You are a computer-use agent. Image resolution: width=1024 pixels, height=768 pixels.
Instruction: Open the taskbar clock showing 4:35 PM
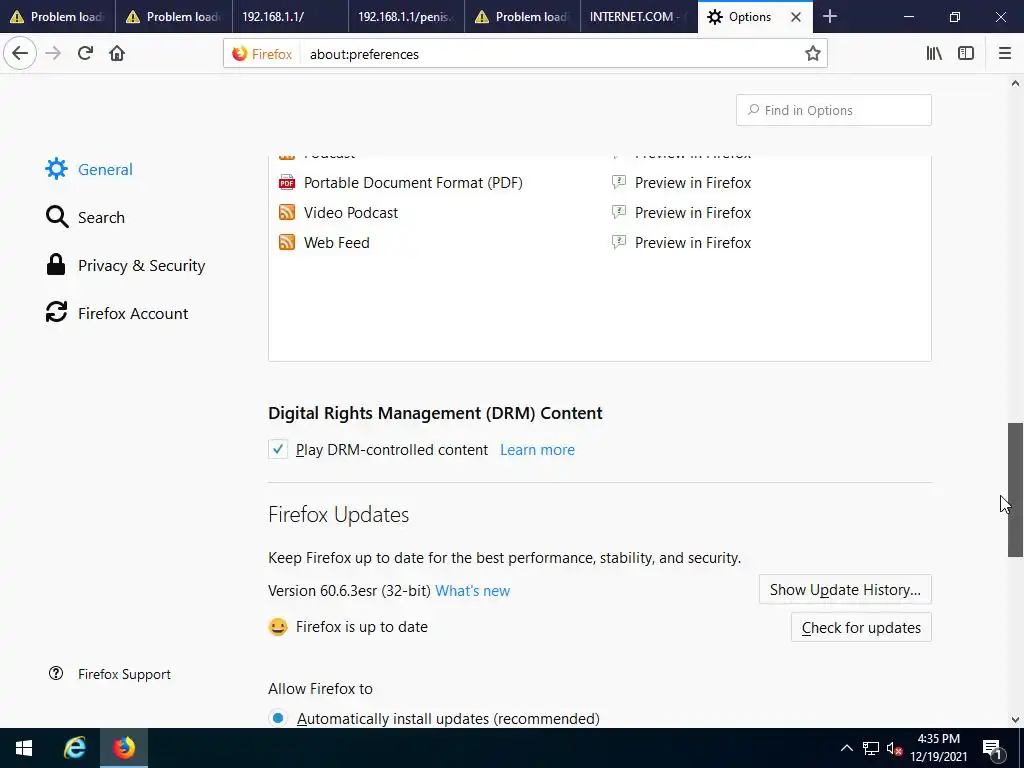coord(938,748)
